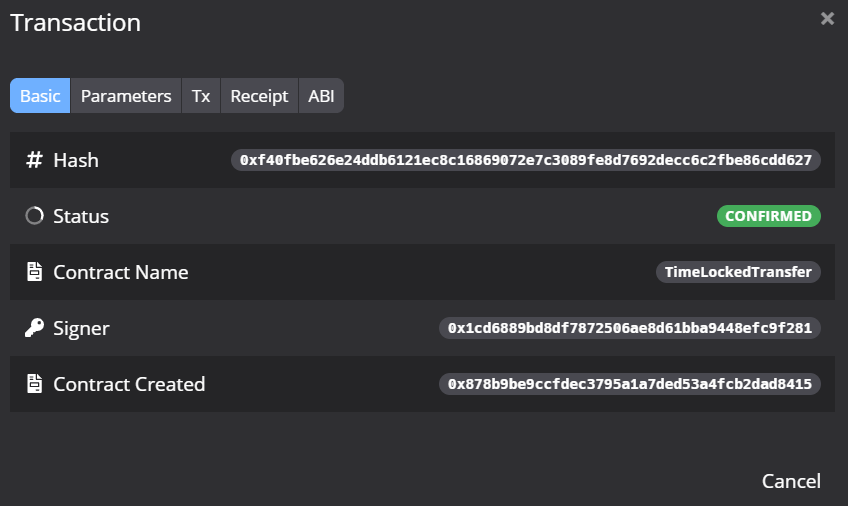Screen dimensions: 848x506
Task: Click the Contract Created document icon
Action: (34, 384)
